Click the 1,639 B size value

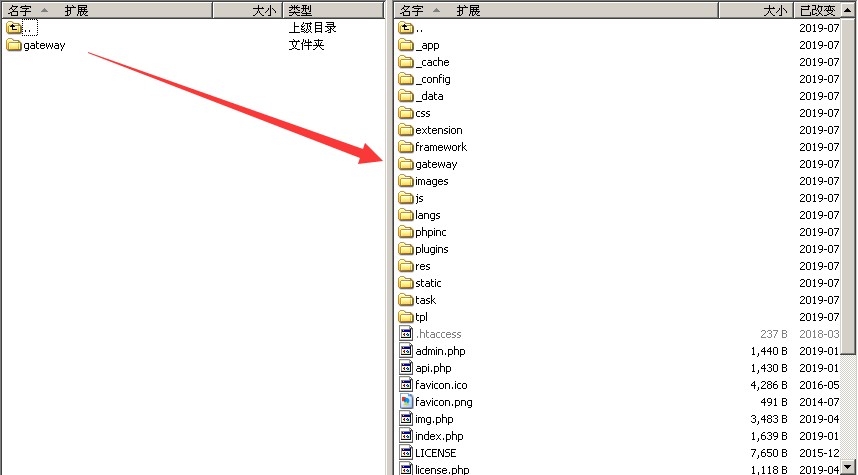click(x=769, y=436)
